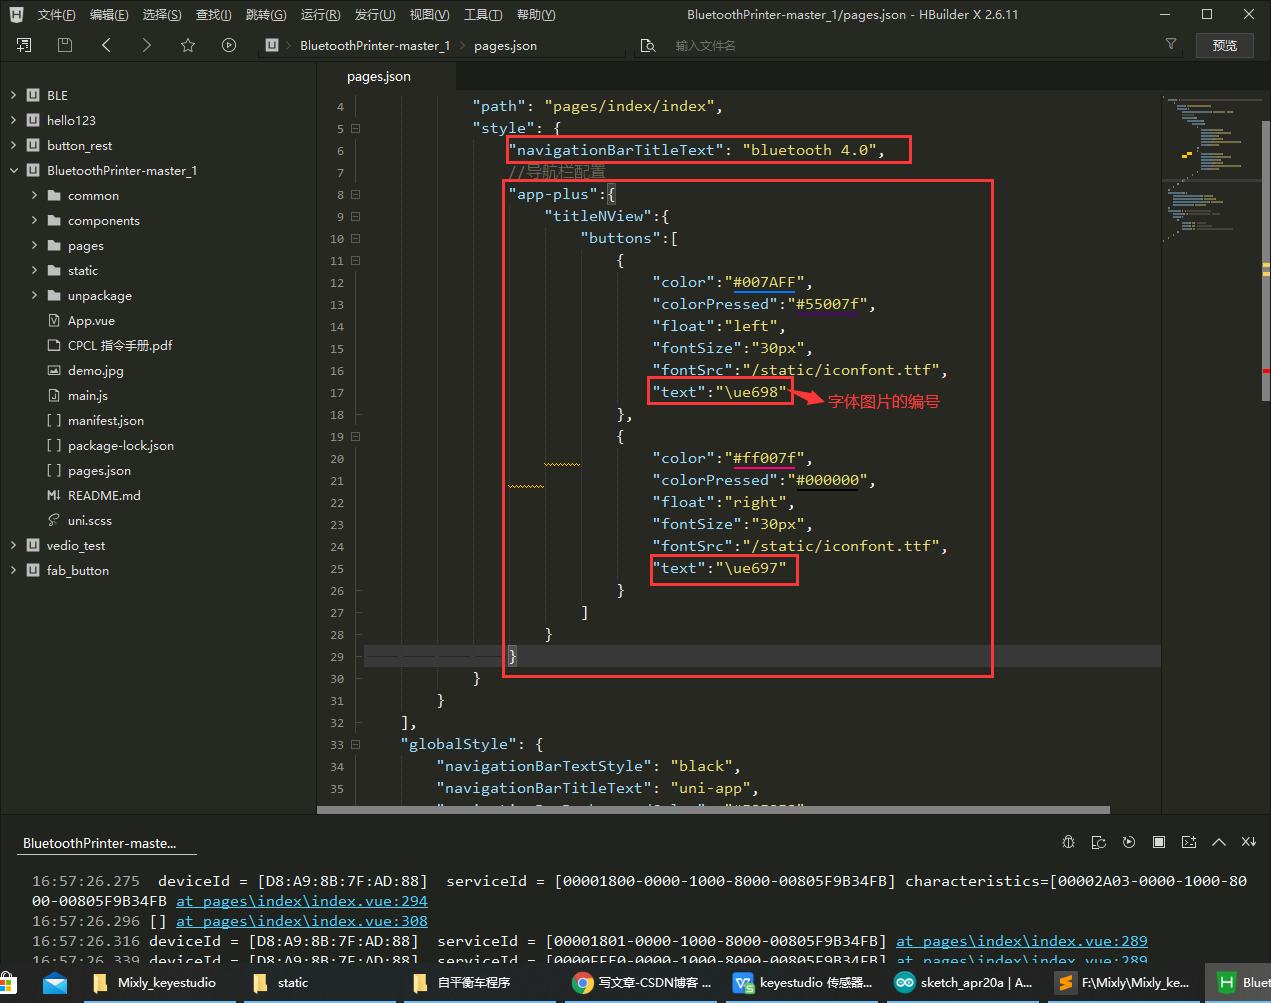
Task: Open link pages\index\index.vue:308
Action: [x=302, y=921]
